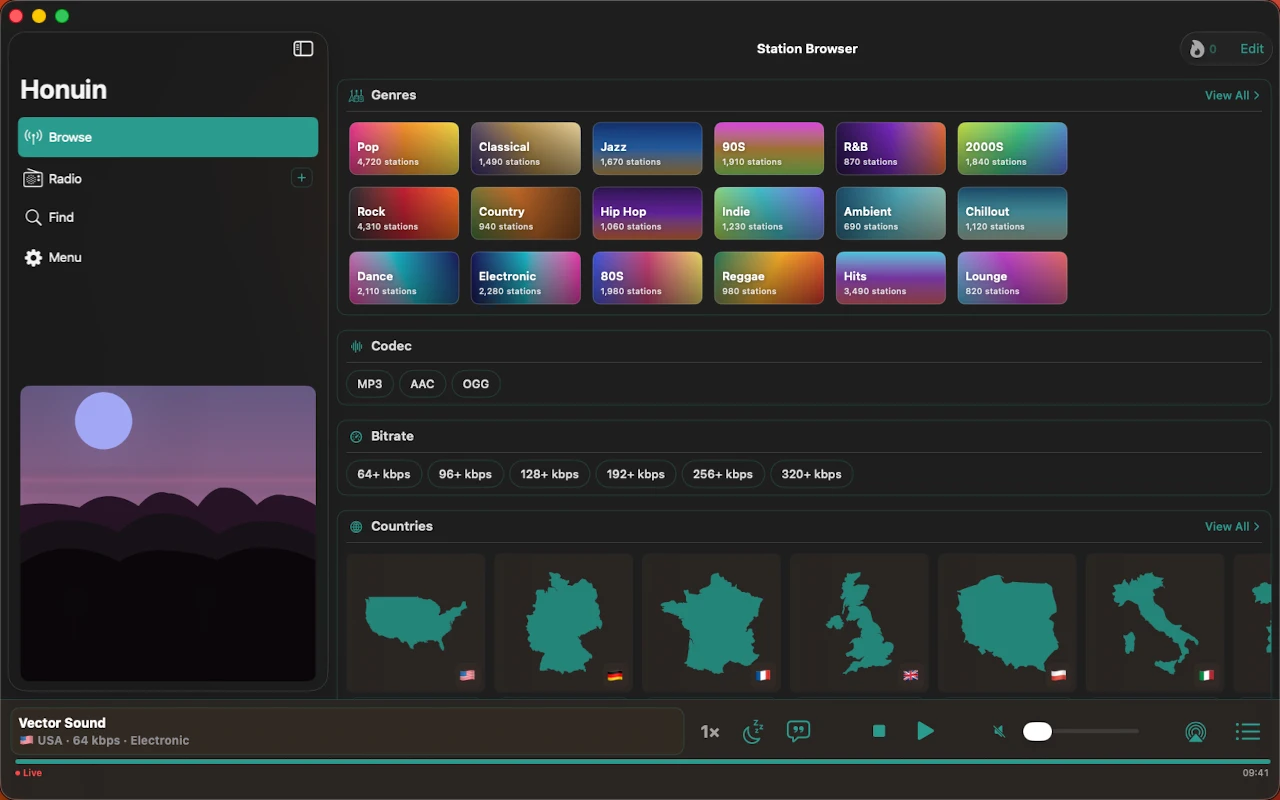
Task: Toggle the OGG codec filter
Action: click(476, 384)
